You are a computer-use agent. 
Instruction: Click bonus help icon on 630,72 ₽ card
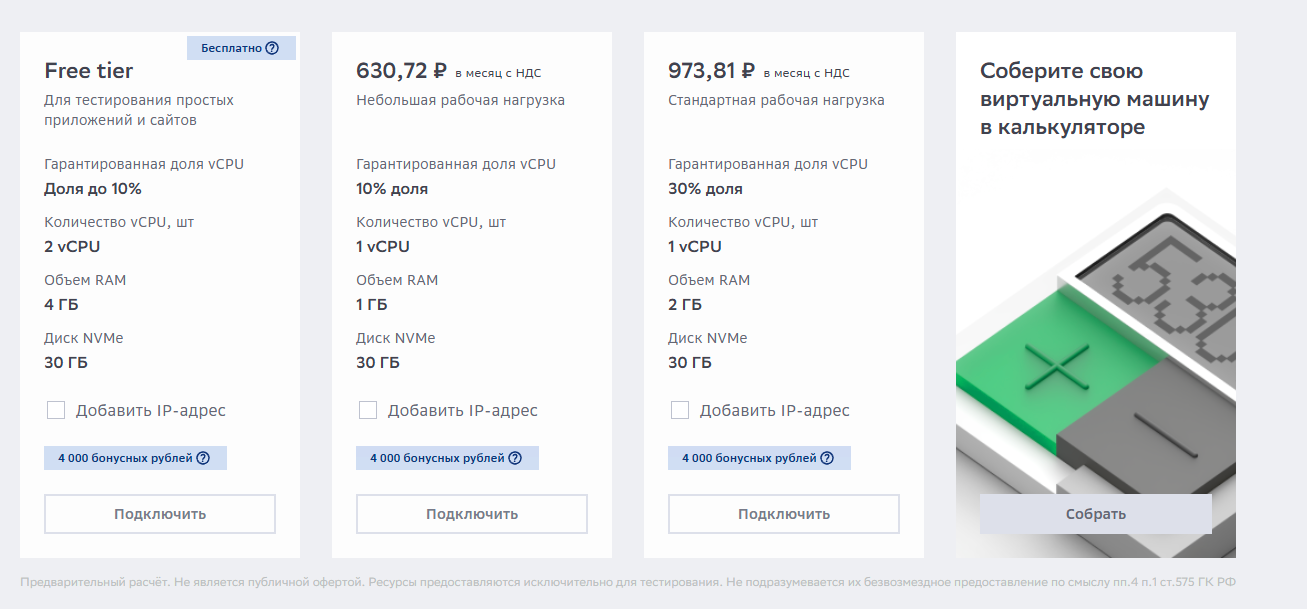(x=515, y=458)
